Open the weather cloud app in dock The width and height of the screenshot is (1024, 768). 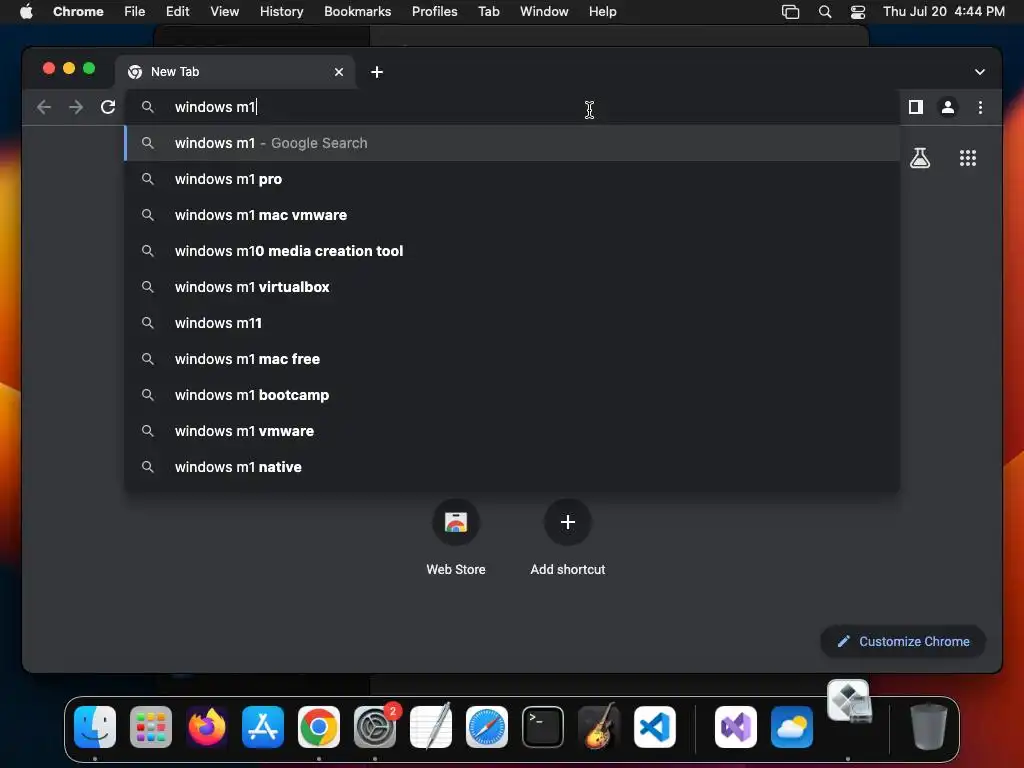point(792,727)
